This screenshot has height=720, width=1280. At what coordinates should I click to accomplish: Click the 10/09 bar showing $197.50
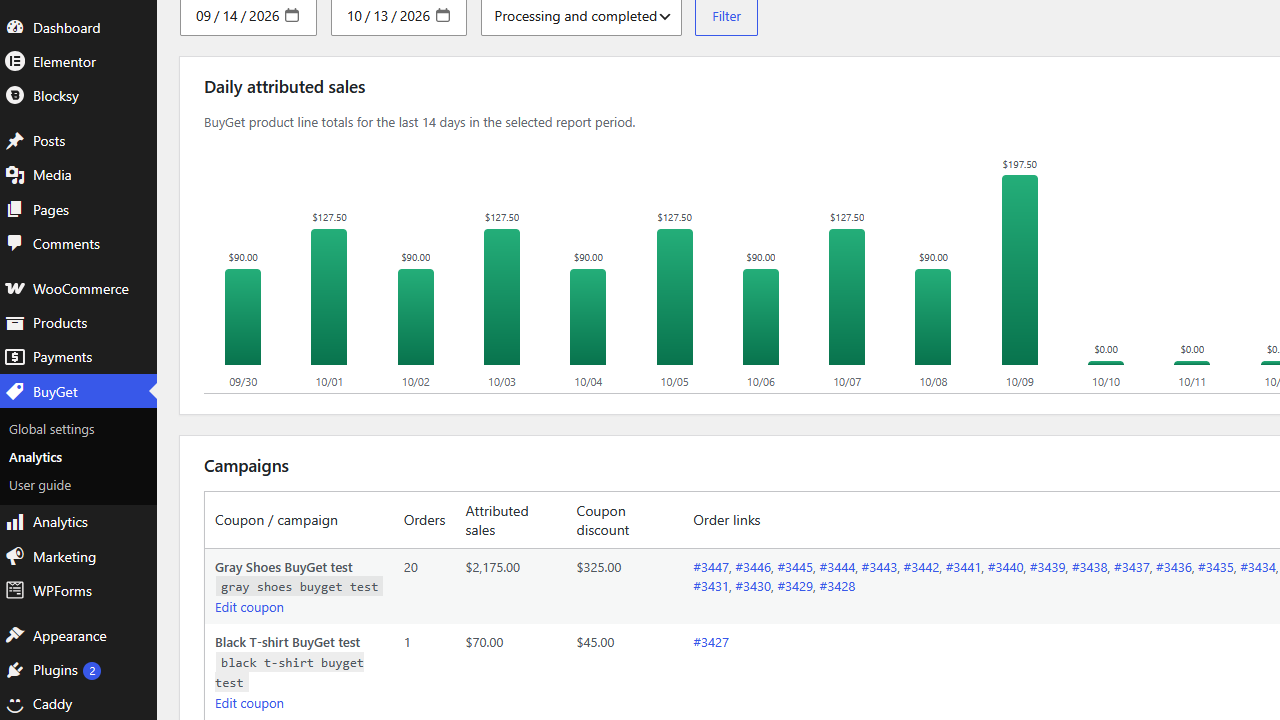1020,270
